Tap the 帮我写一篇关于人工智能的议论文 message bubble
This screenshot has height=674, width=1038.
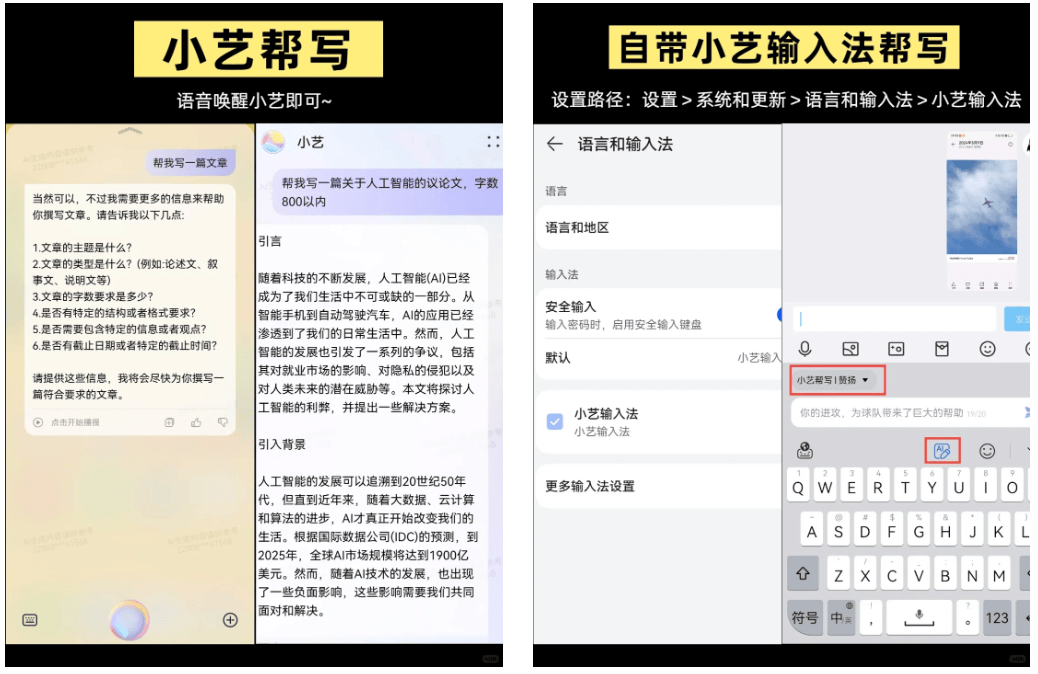[x=389, y=192]
